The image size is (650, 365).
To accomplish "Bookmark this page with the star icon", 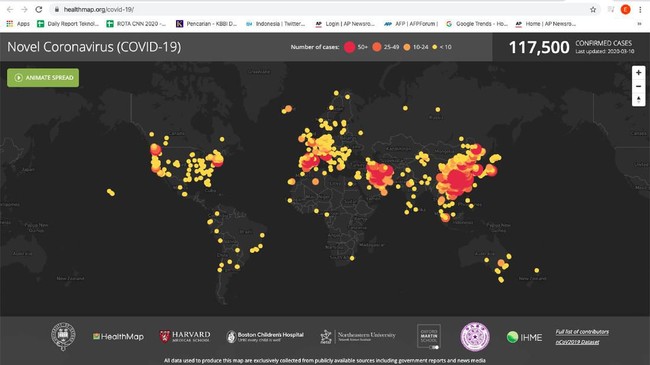I will (593, 10).
